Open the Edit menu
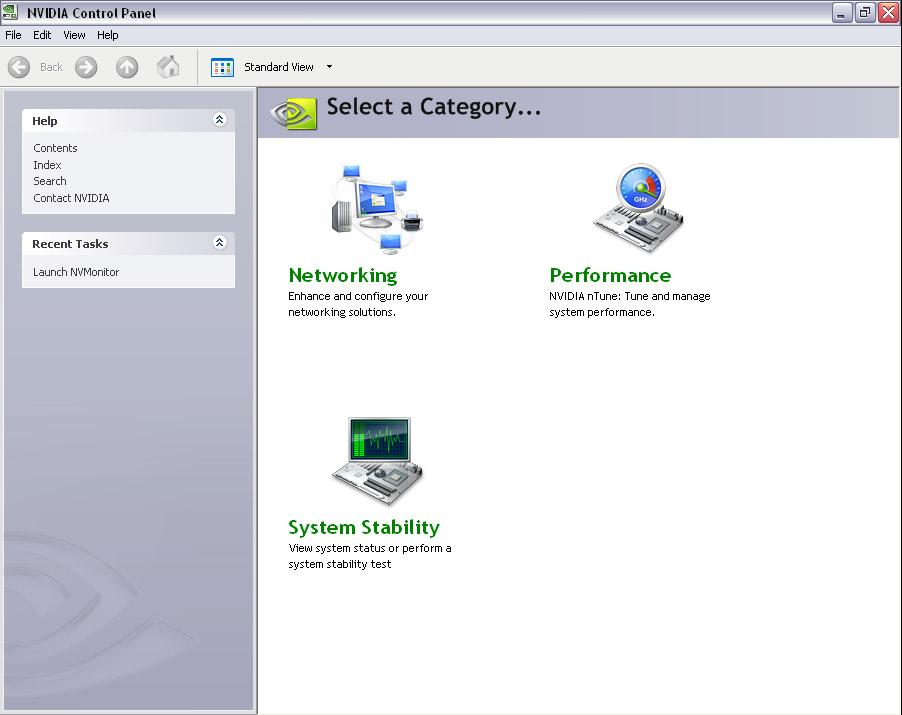902x715 pixels. [x=42, y=35]
